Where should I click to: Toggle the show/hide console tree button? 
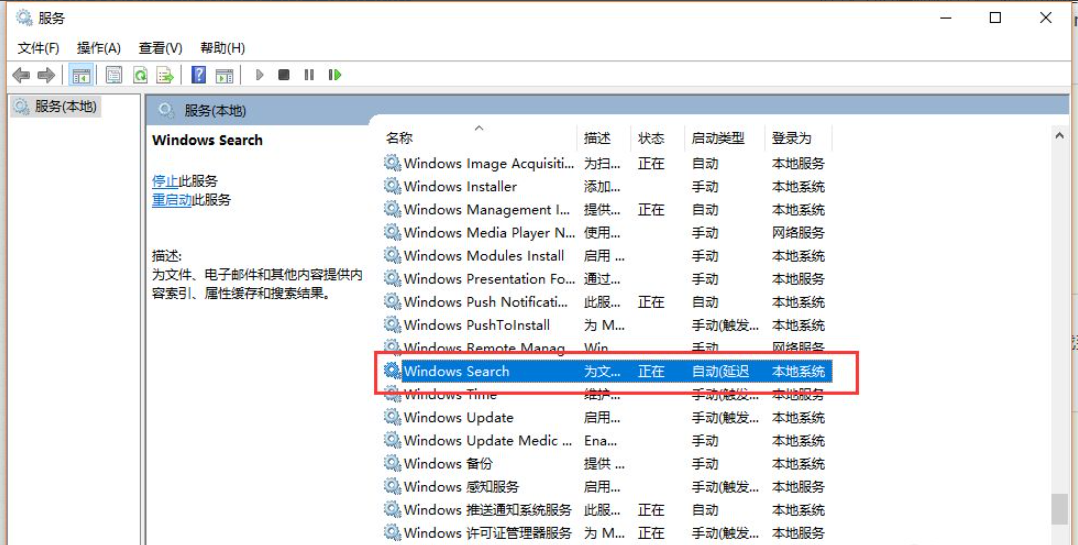click(80, 75)
